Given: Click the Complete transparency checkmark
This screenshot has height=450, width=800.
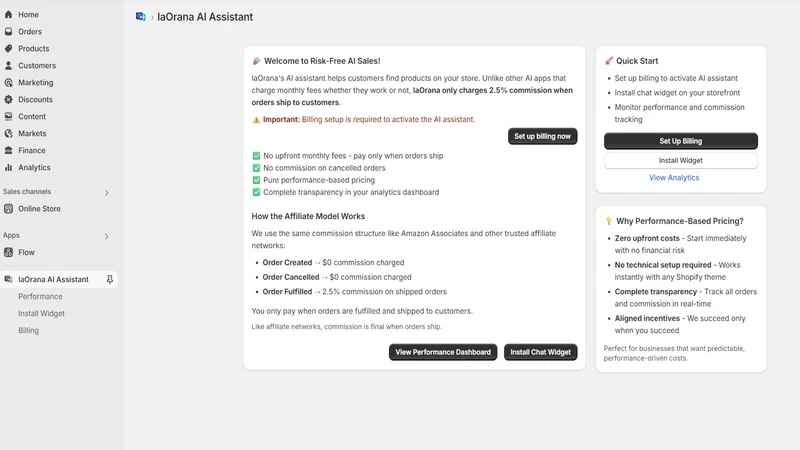Looking at the screenshot, I should [x=256, y=192].
